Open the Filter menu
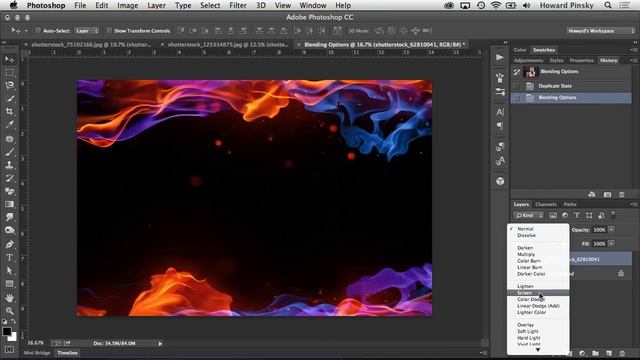Screen dimensions: 640x360 pos(238,5)
